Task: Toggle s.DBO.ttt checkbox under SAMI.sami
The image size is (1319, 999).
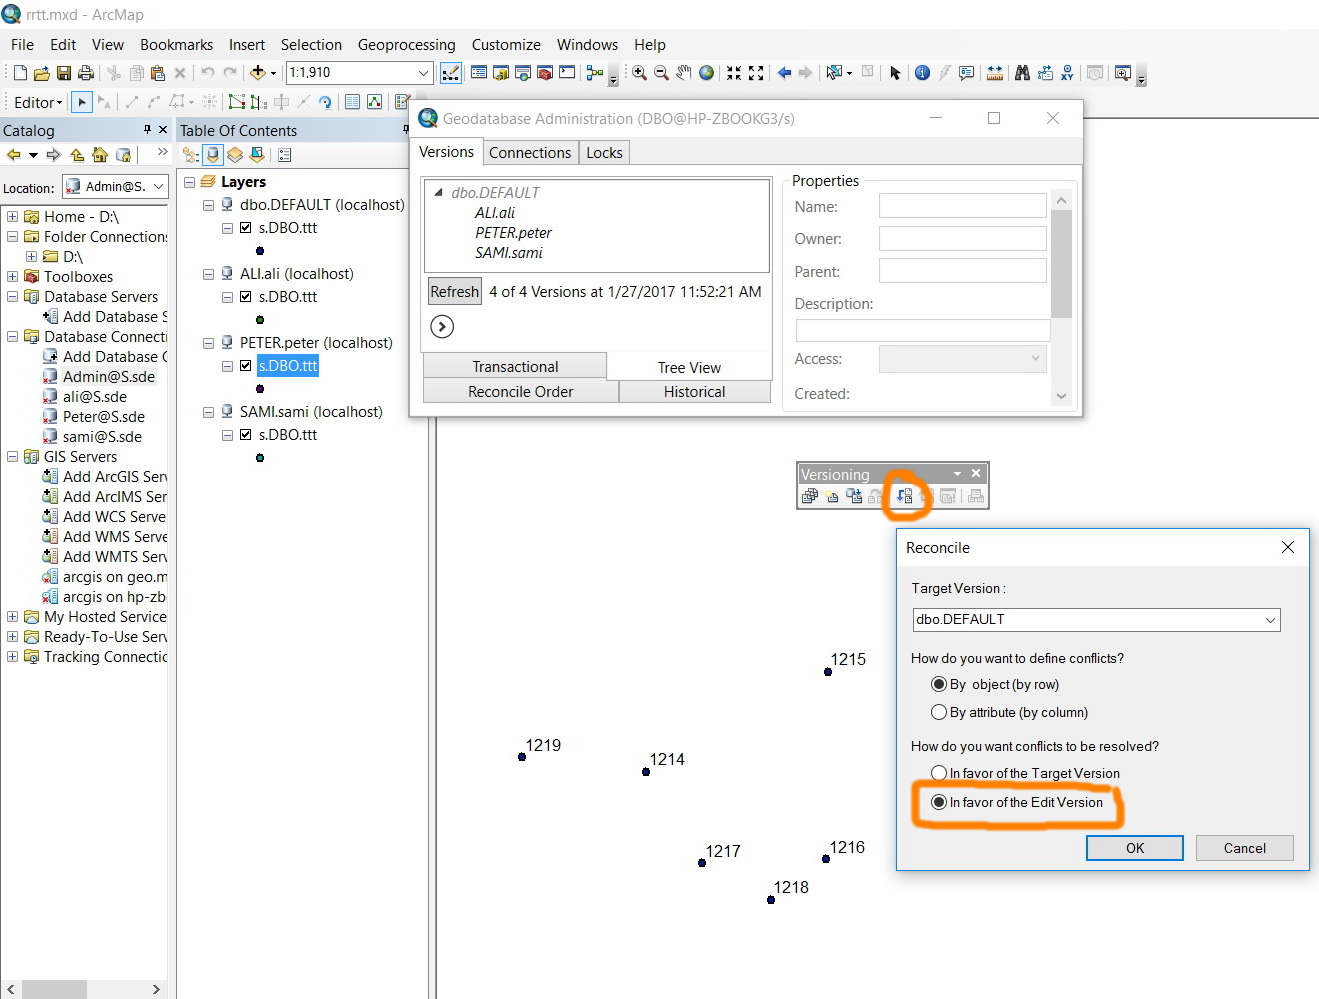Action: [245, 435]
